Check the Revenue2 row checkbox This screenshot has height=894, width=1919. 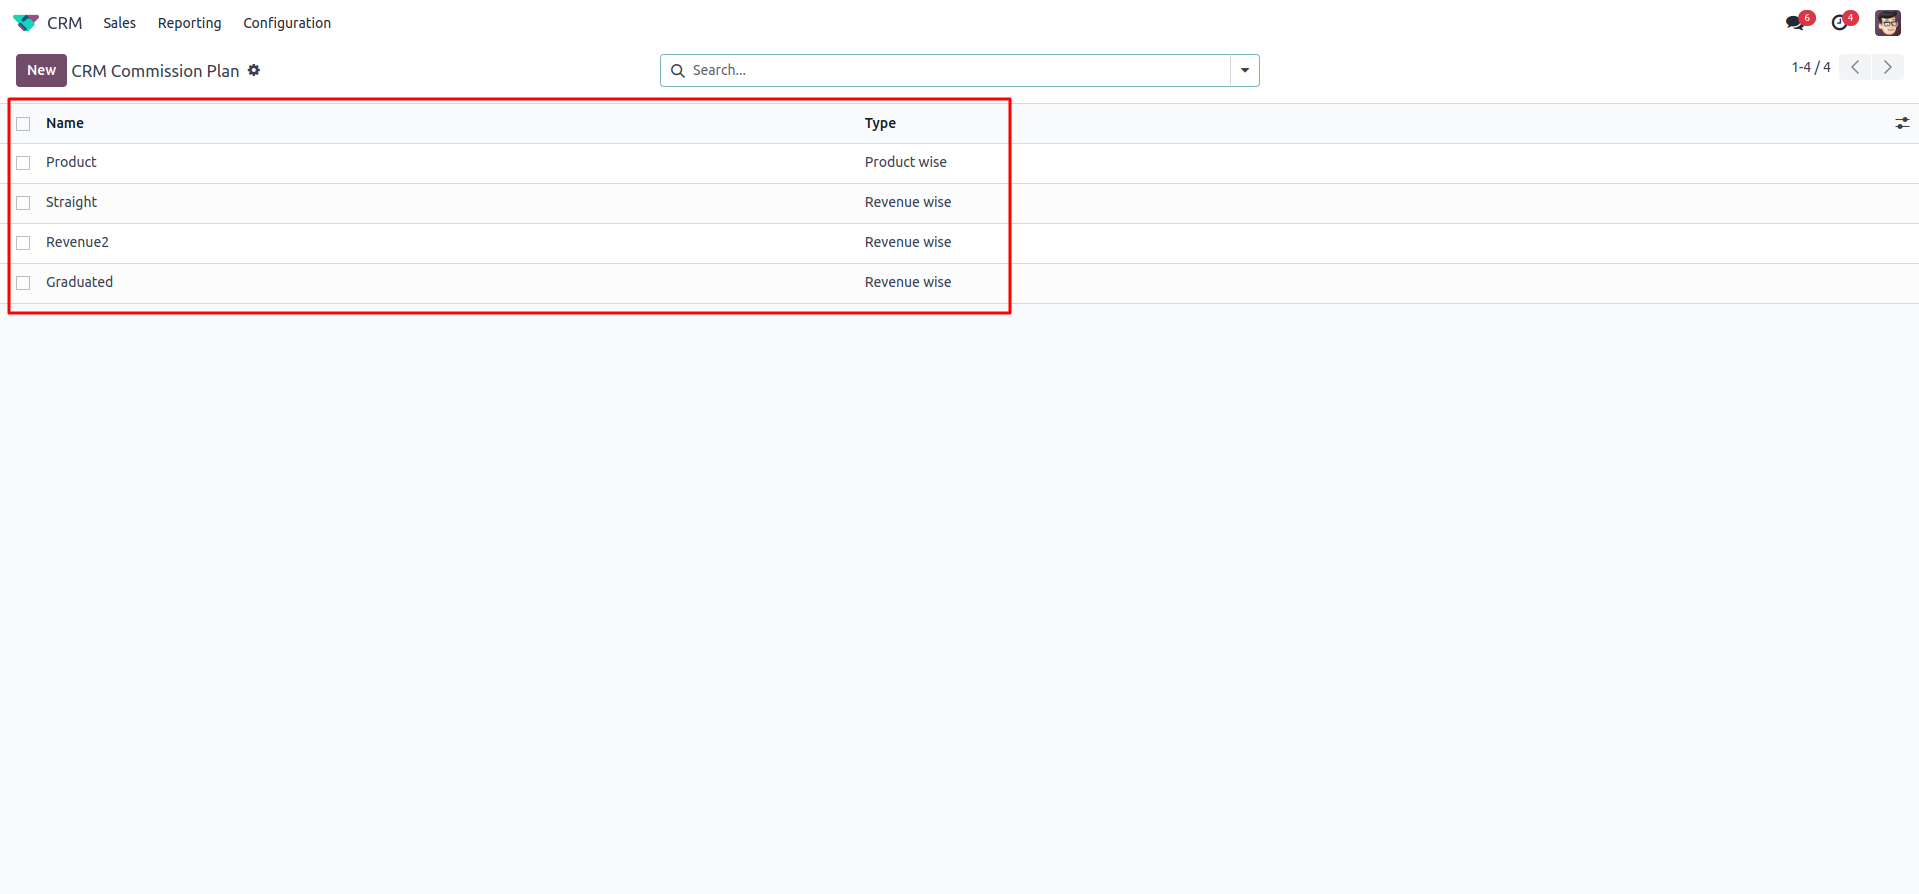23,243
